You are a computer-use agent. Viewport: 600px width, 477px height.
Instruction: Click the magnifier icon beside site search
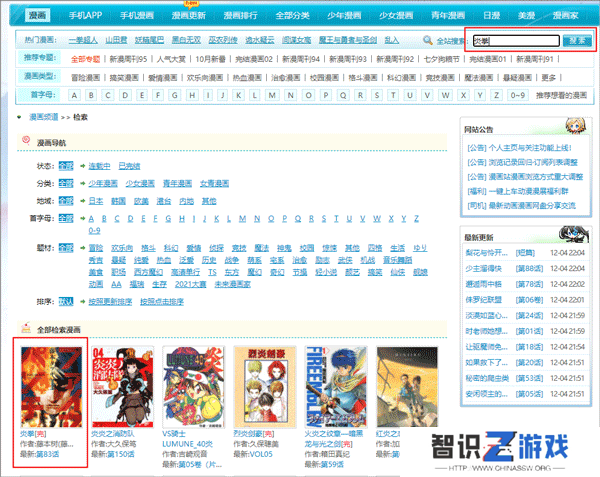[428, 40]
